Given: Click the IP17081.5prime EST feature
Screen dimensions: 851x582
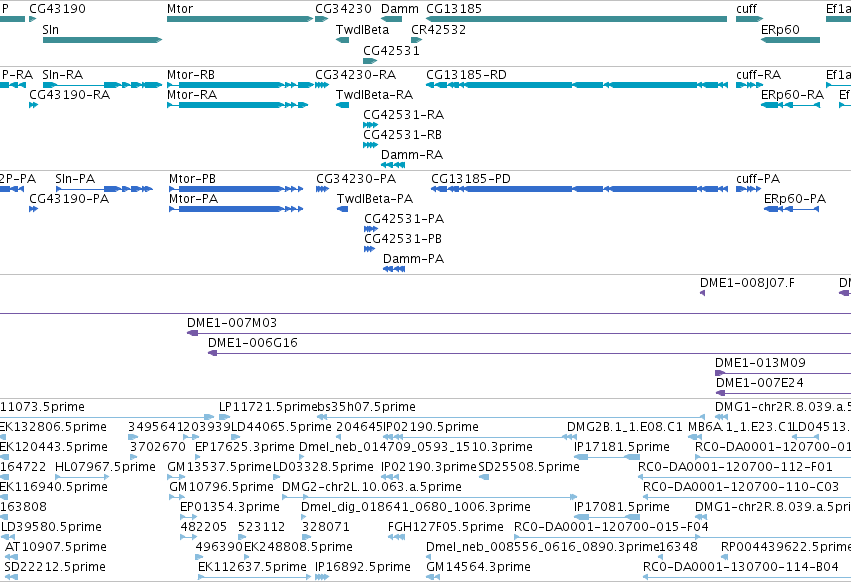Looking at the screenshot, I should coord(607,517).
